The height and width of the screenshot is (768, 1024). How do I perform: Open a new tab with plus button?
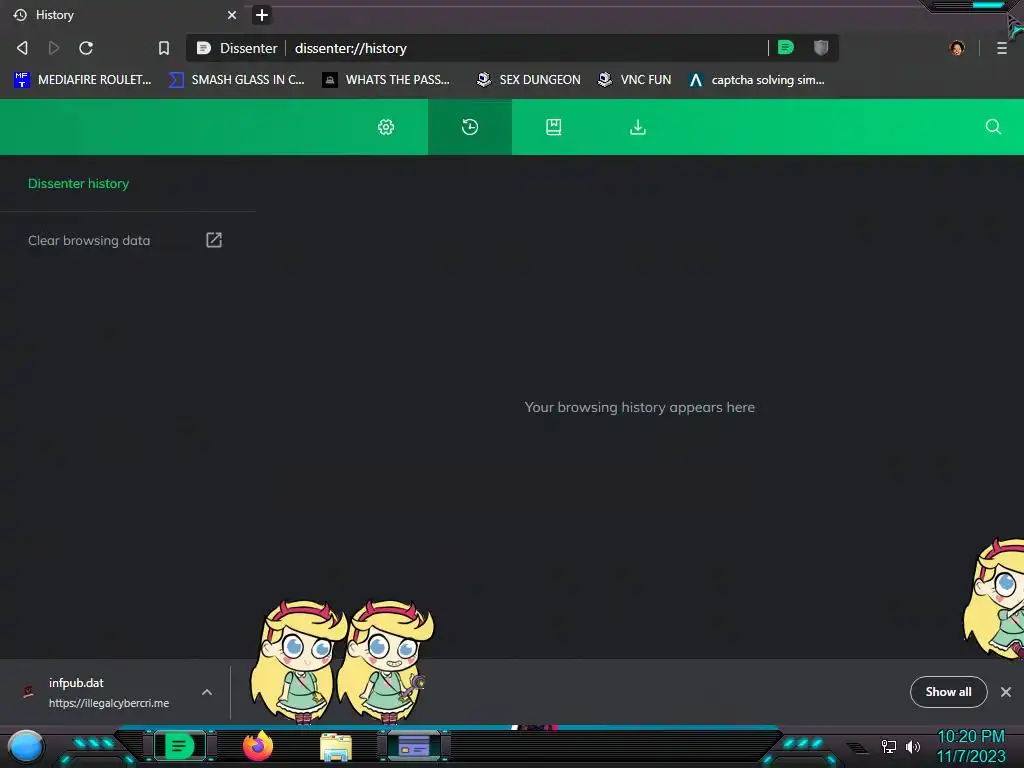coord(262,15)
